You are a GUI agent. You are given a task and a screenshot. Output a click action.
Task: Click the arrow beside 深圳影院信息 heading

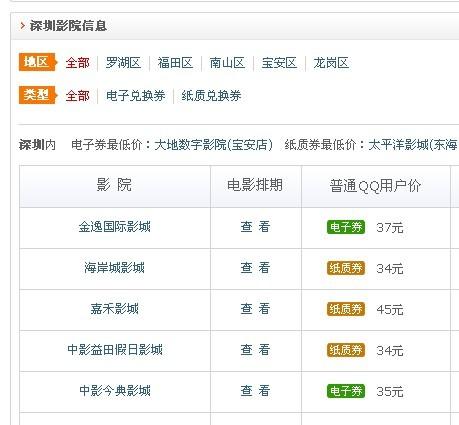click(23, 26)
